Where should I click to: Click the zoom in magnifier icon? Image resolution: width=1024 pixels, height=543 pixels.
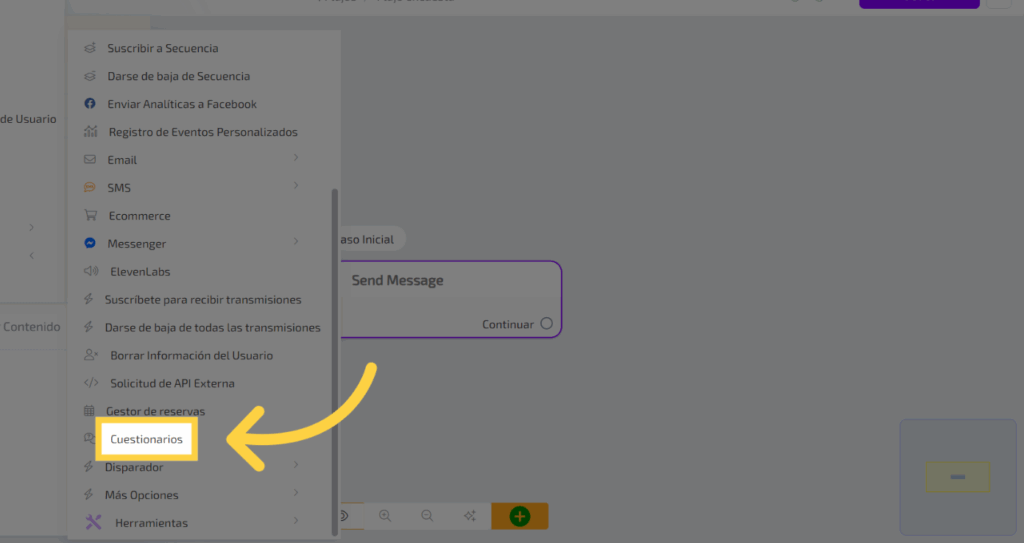click(x=385, y=516)
